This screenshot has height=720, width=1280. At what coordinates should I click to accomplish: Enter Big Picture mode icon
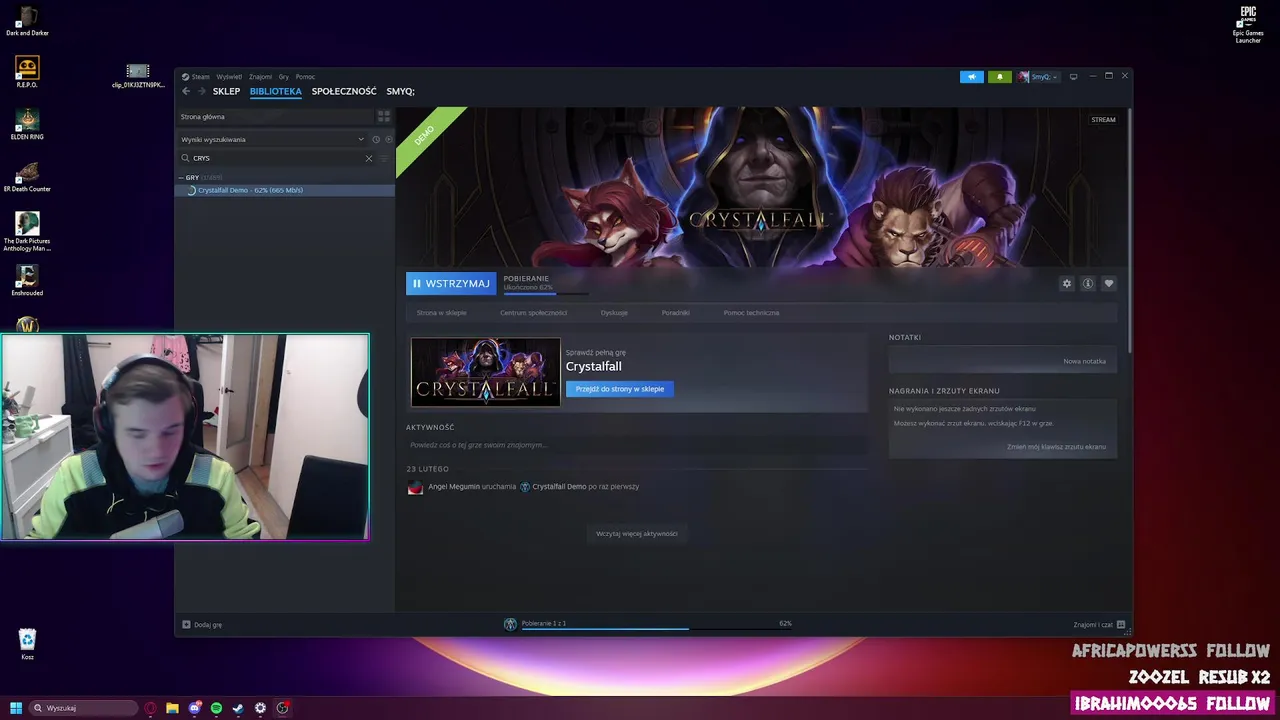pos(1073,77)
